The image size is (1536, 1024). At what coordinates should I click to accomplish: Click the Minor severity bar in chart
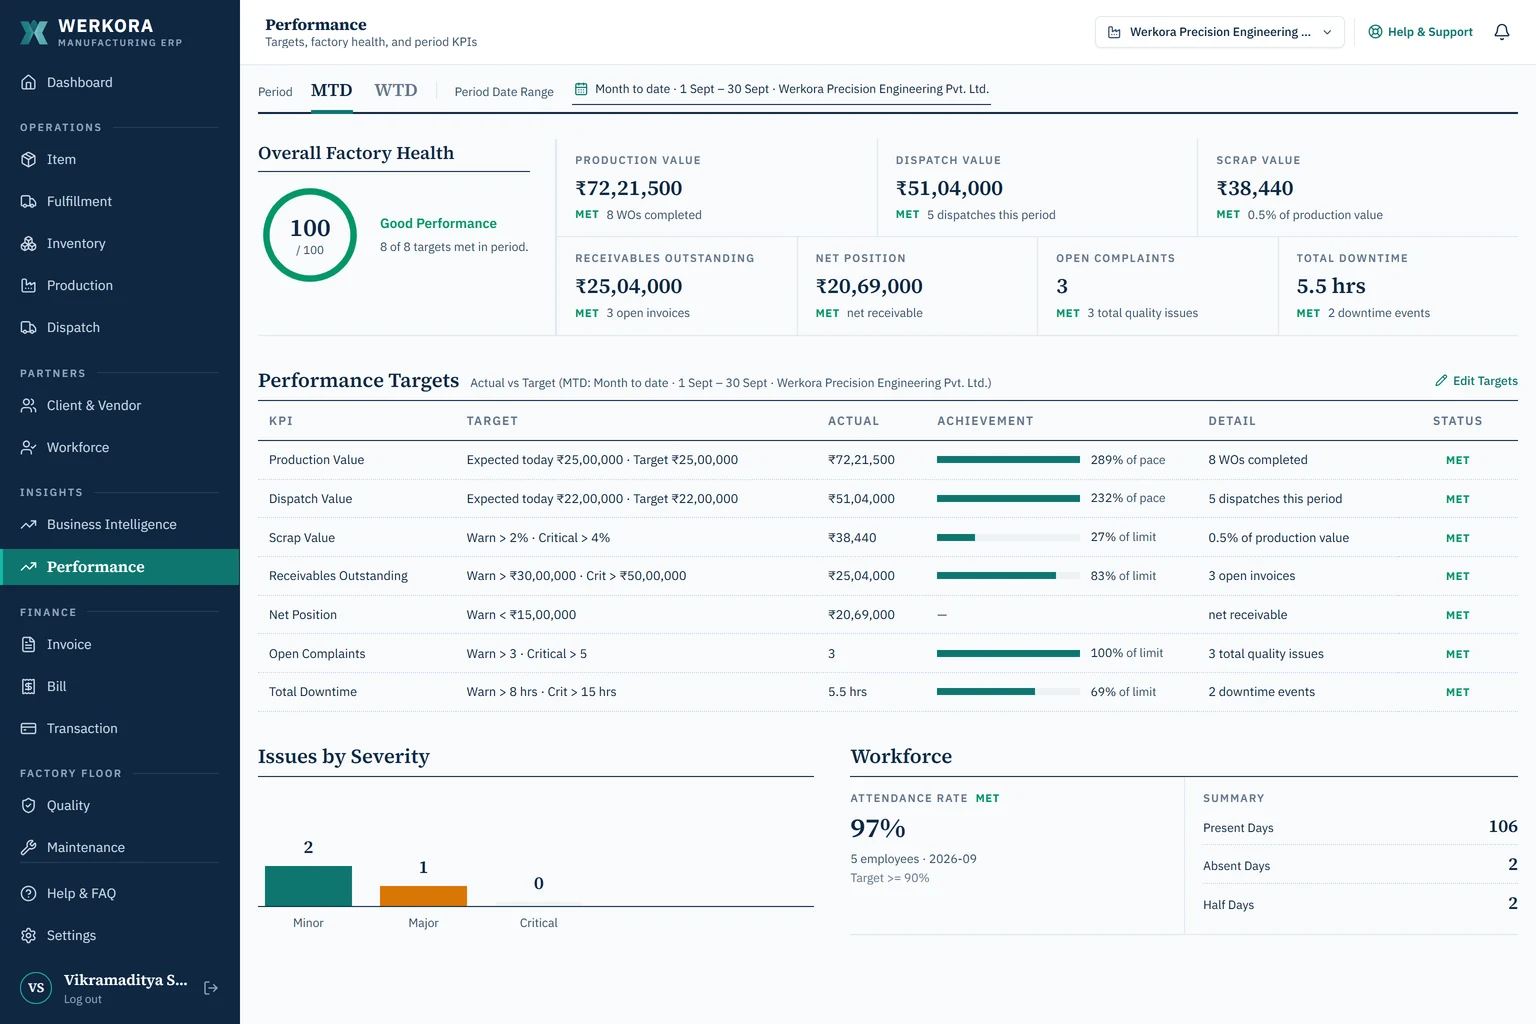pos(308,886)
